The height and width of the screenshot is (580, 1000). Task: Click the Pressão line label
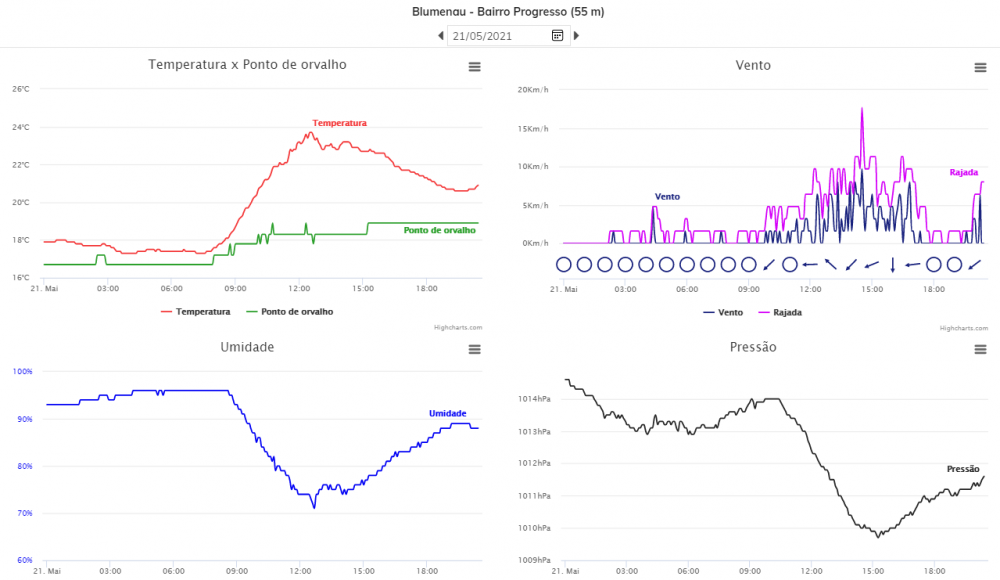pos(963,468)
